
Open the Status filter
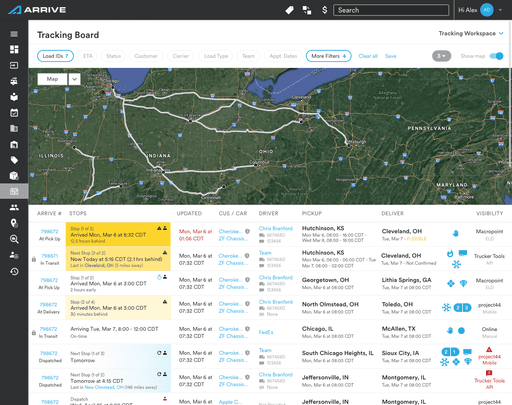tap(113, 56)
